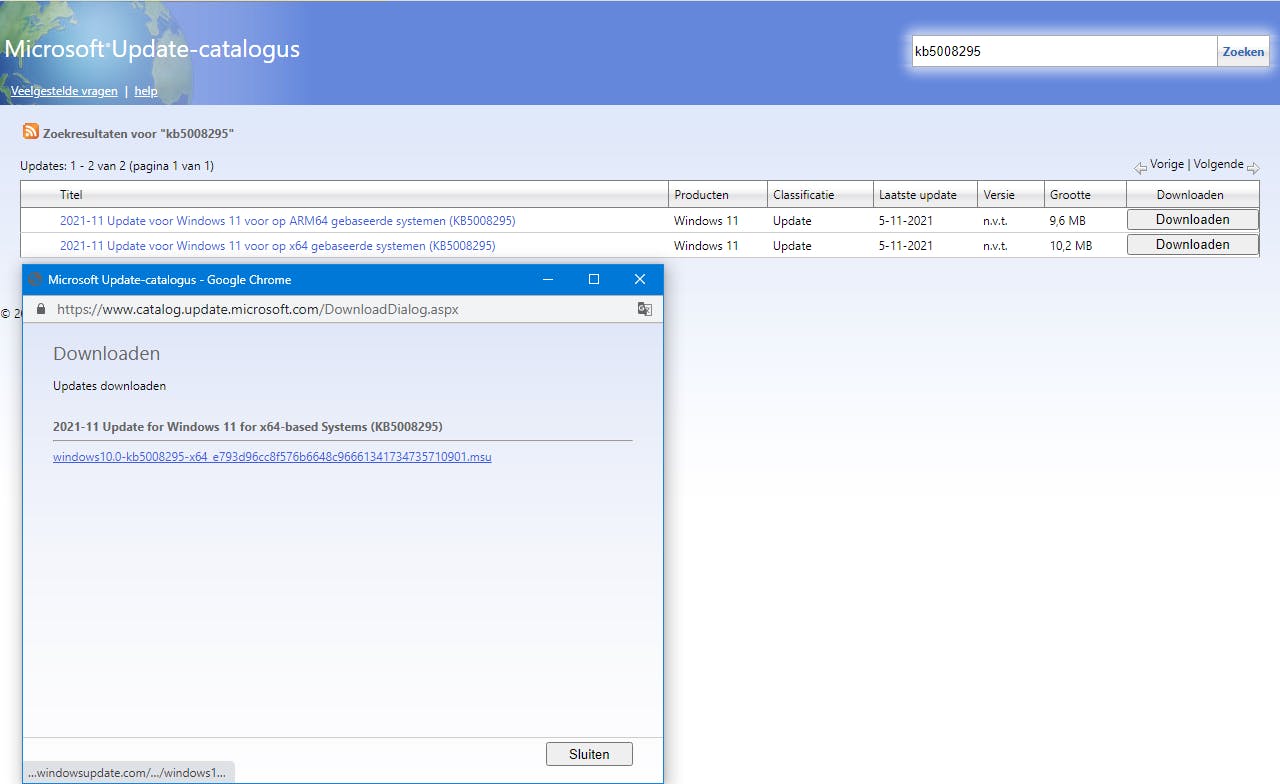
Task: Click '5-11-2021' date in x64 row
Action: pyautogui.click(x=906, y=246)
